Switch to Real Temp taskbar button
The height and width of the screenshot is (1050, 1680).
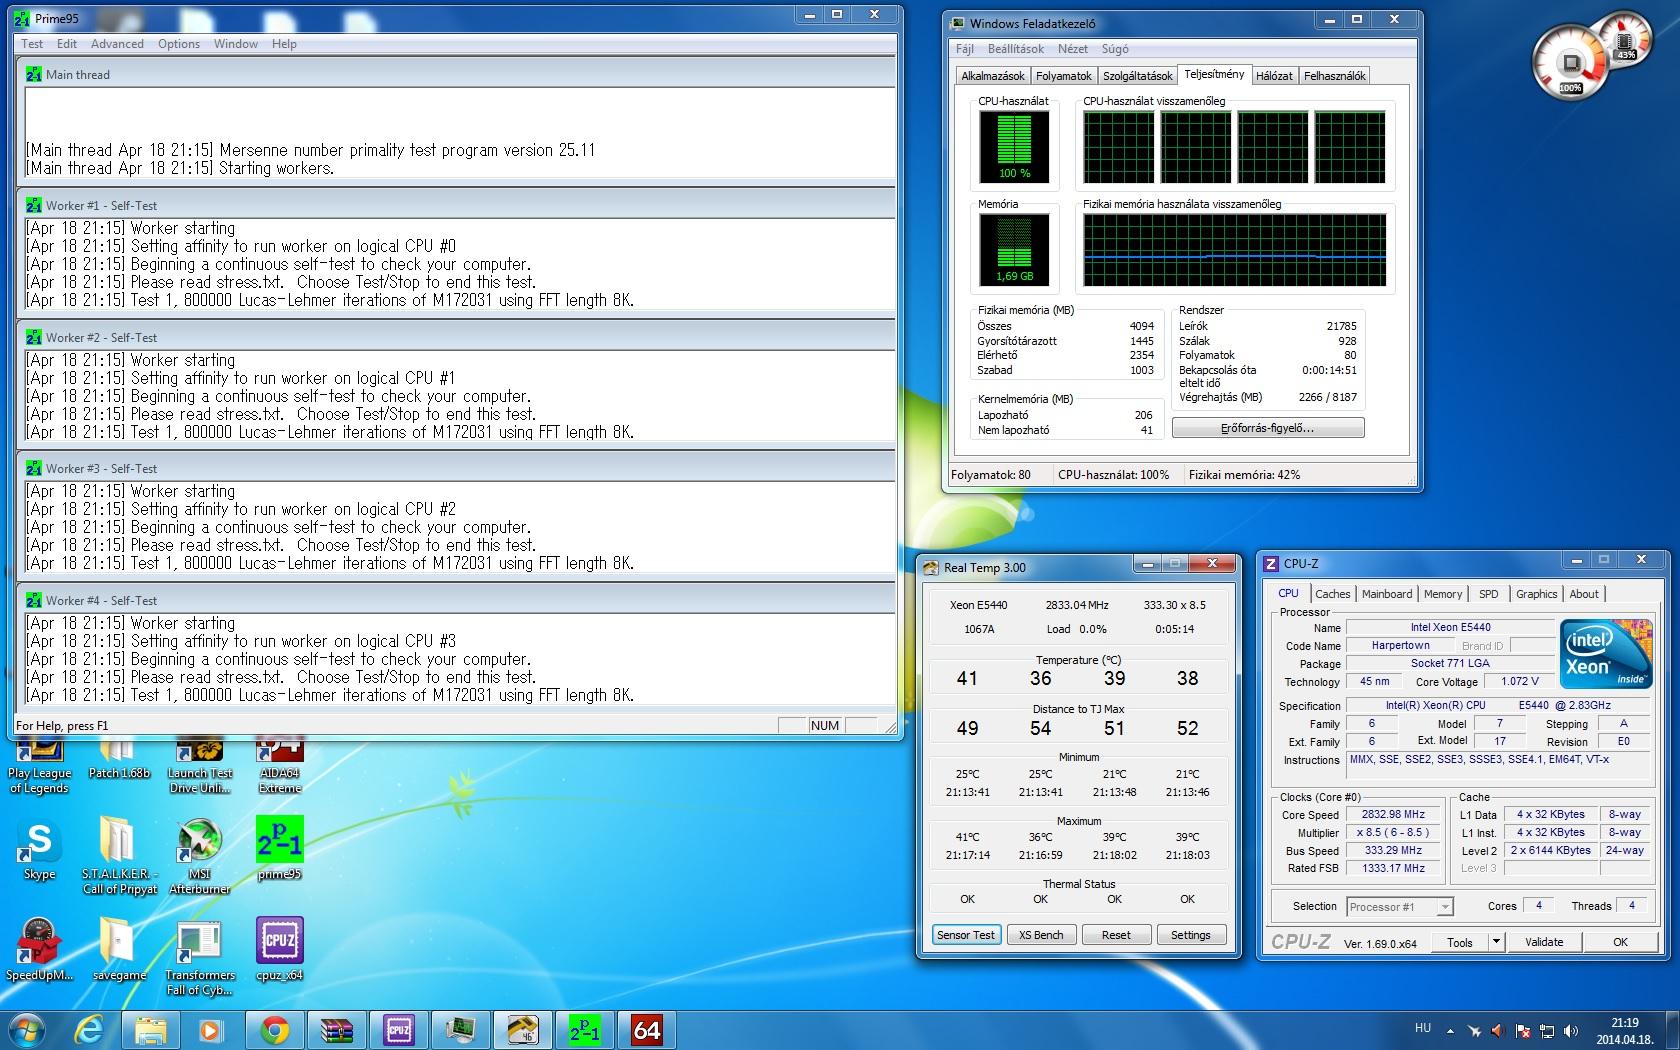click(522, 1030)
